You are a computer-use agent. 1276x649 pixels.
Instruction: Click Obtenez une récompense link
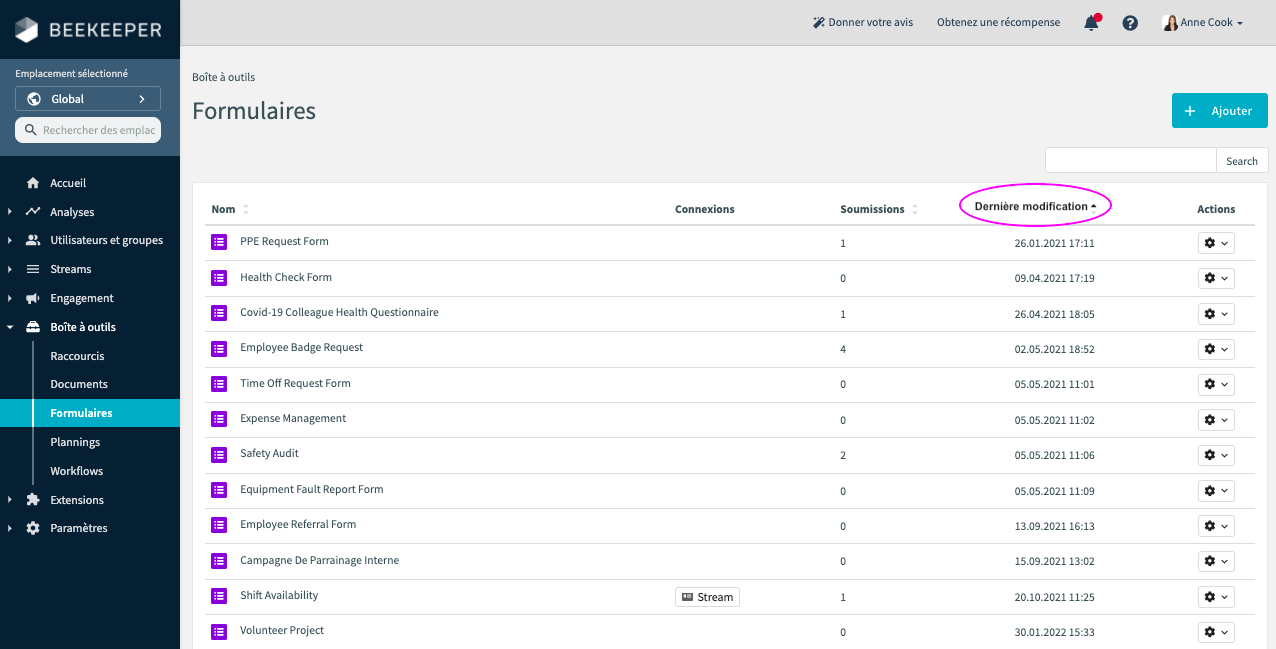(998, 22)
